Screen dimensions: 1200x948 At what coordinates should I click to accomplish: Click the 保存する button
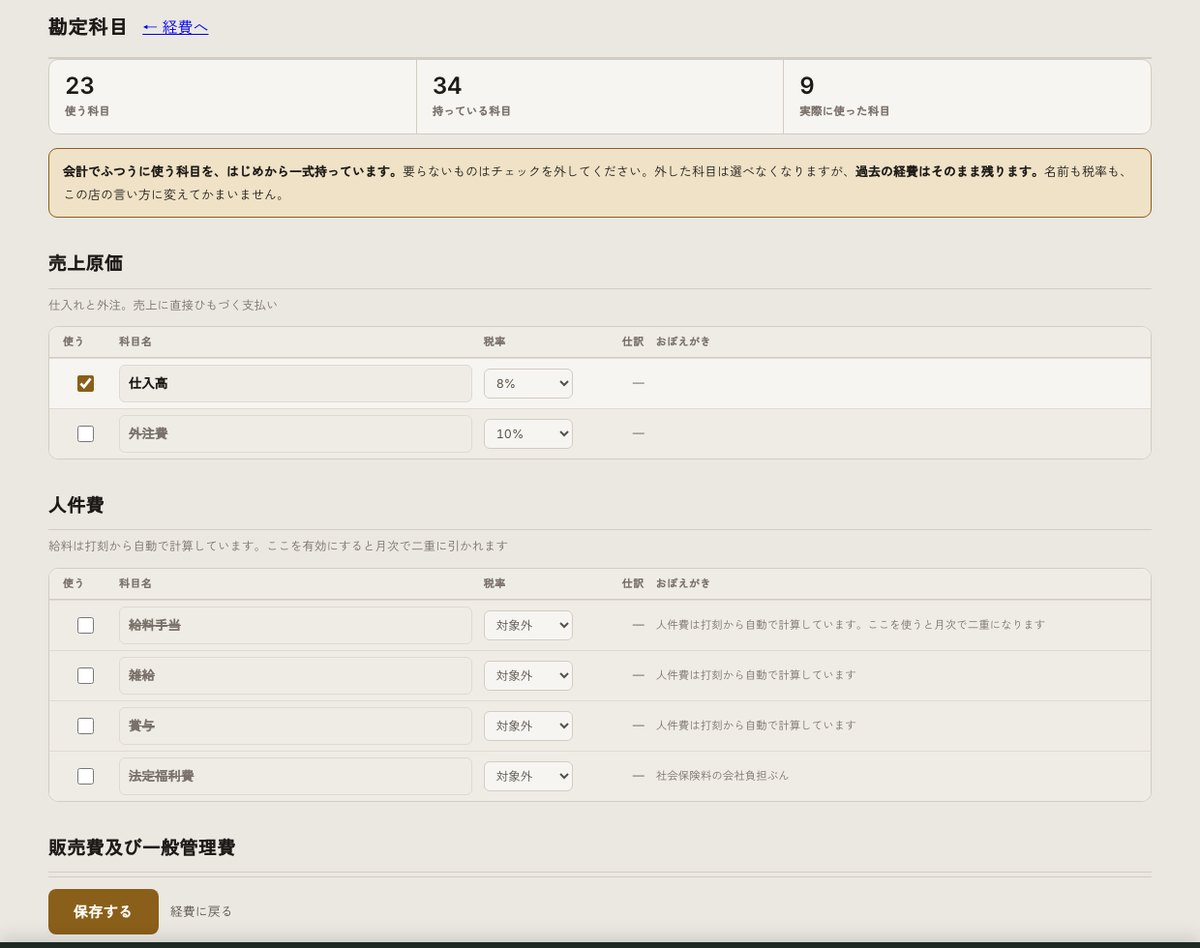103,912
